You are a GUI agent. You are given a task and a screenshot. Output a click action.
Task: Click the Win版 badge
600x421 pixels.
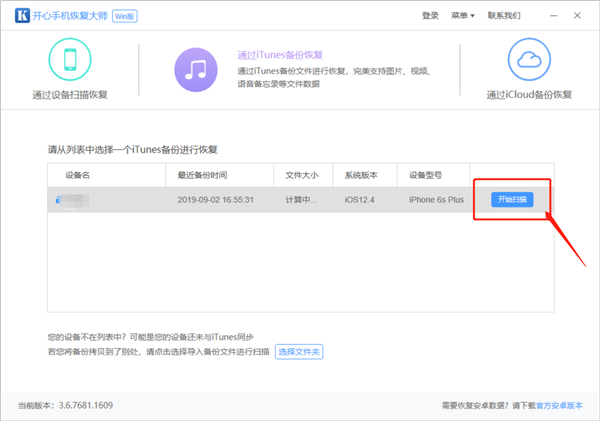[x=125, y=16]
